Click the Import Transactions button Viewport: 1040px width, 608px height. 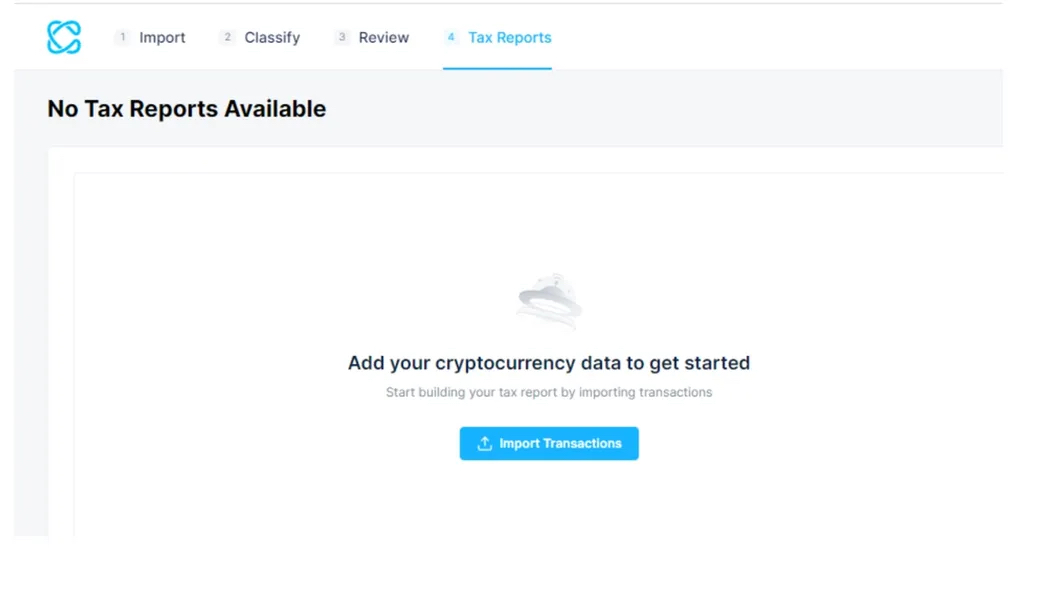[548, 443]
